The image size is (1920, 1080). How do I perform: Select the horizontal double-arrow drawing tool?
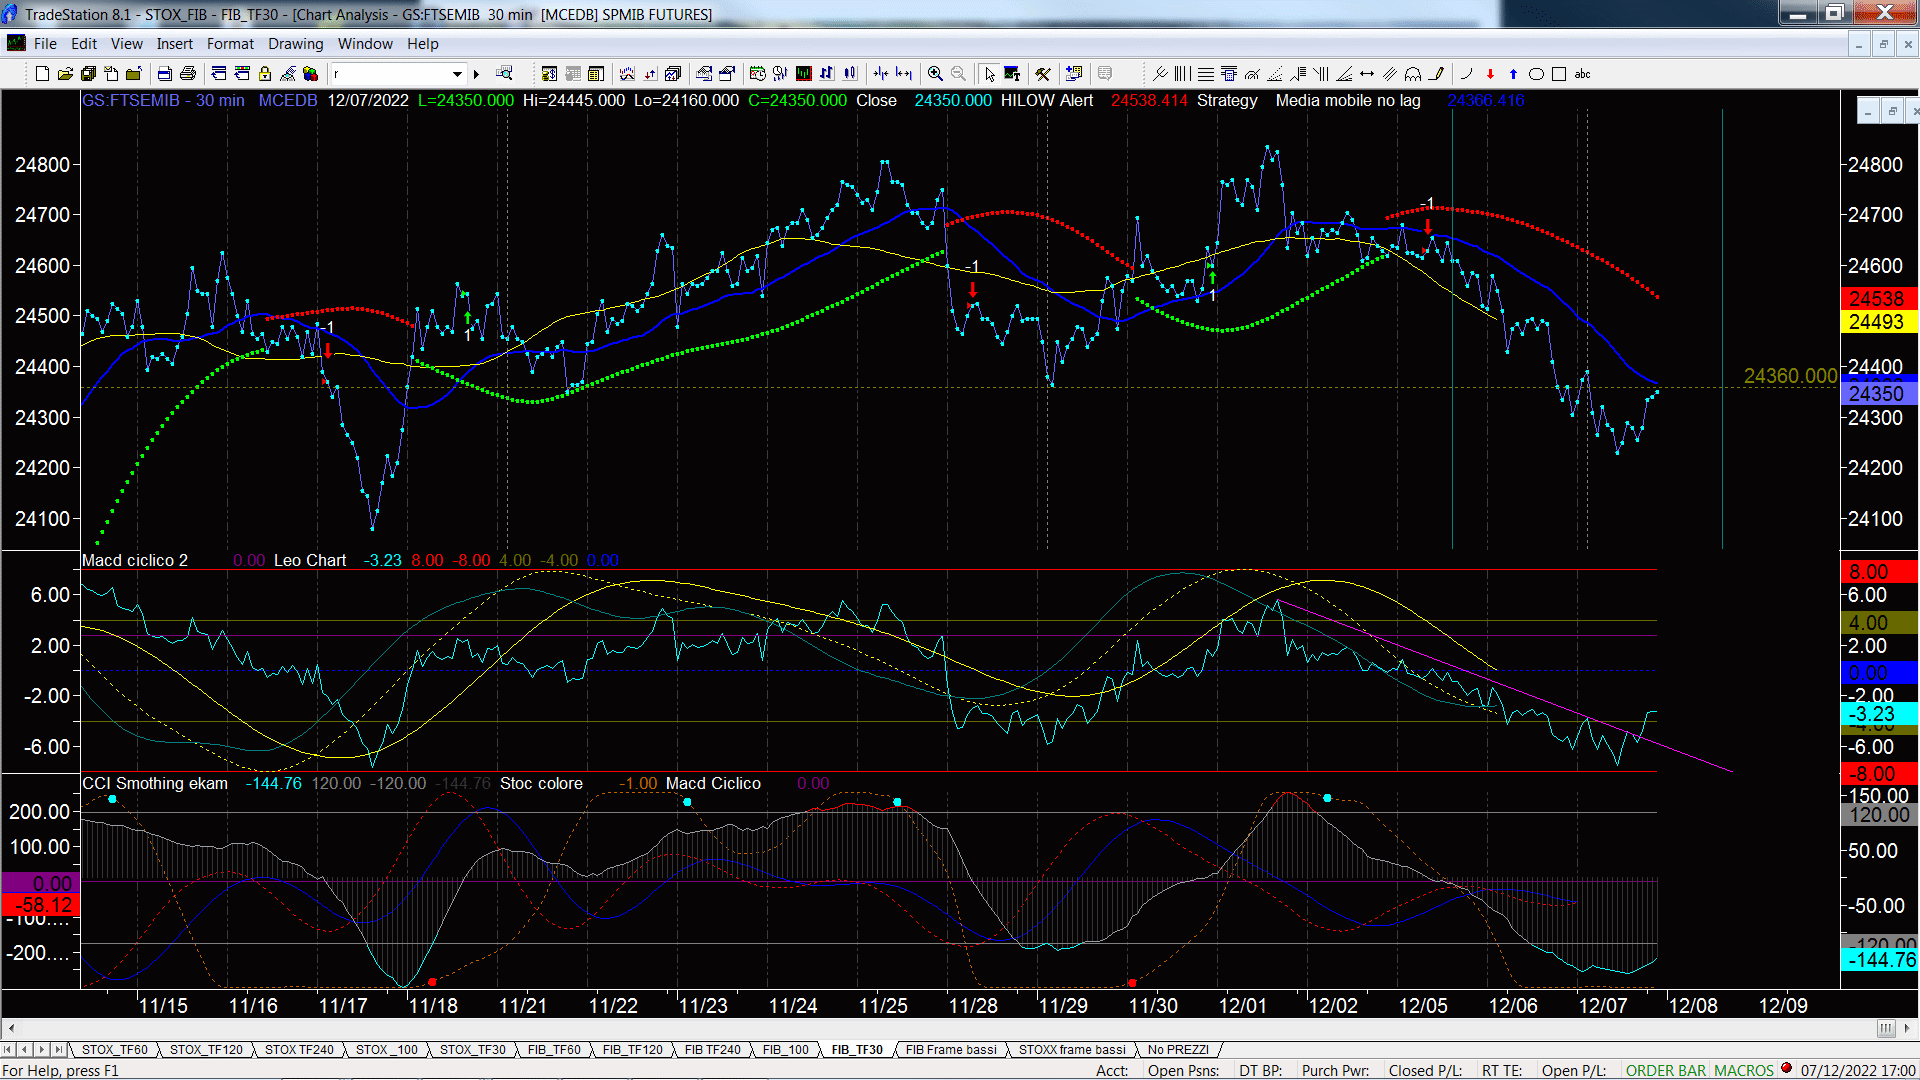[1367, 74]
